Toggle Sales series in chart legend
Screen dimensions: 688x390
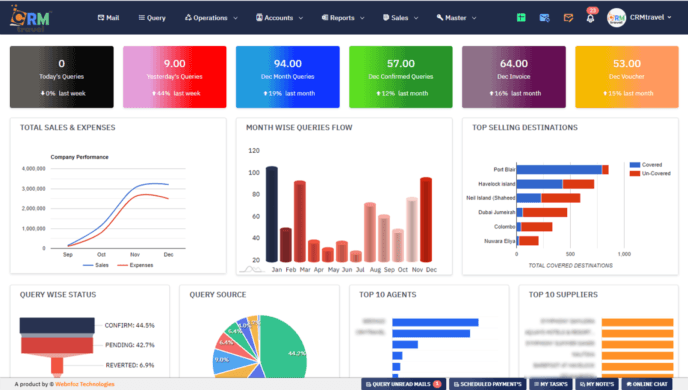coord(96,265)
